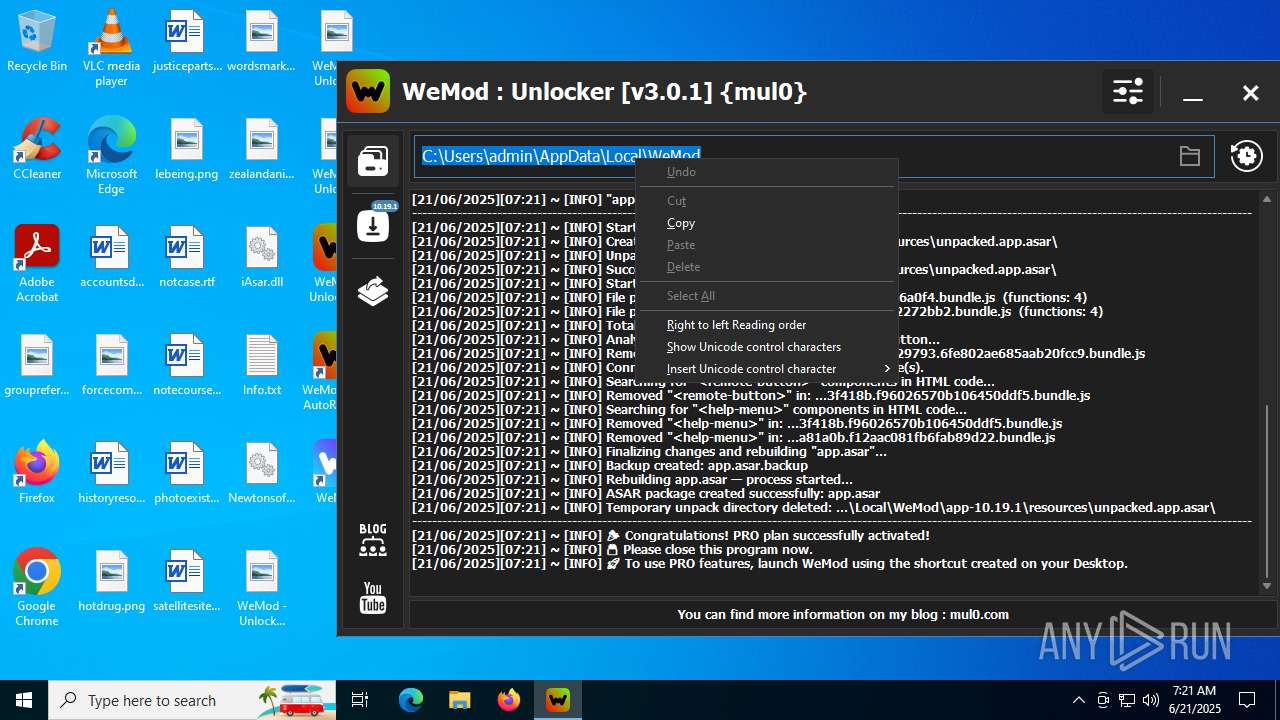Image resolution: width=1280 pixels, height=720 pixels.
Task: Open the volume control in tray
Action: point(1151,700)
